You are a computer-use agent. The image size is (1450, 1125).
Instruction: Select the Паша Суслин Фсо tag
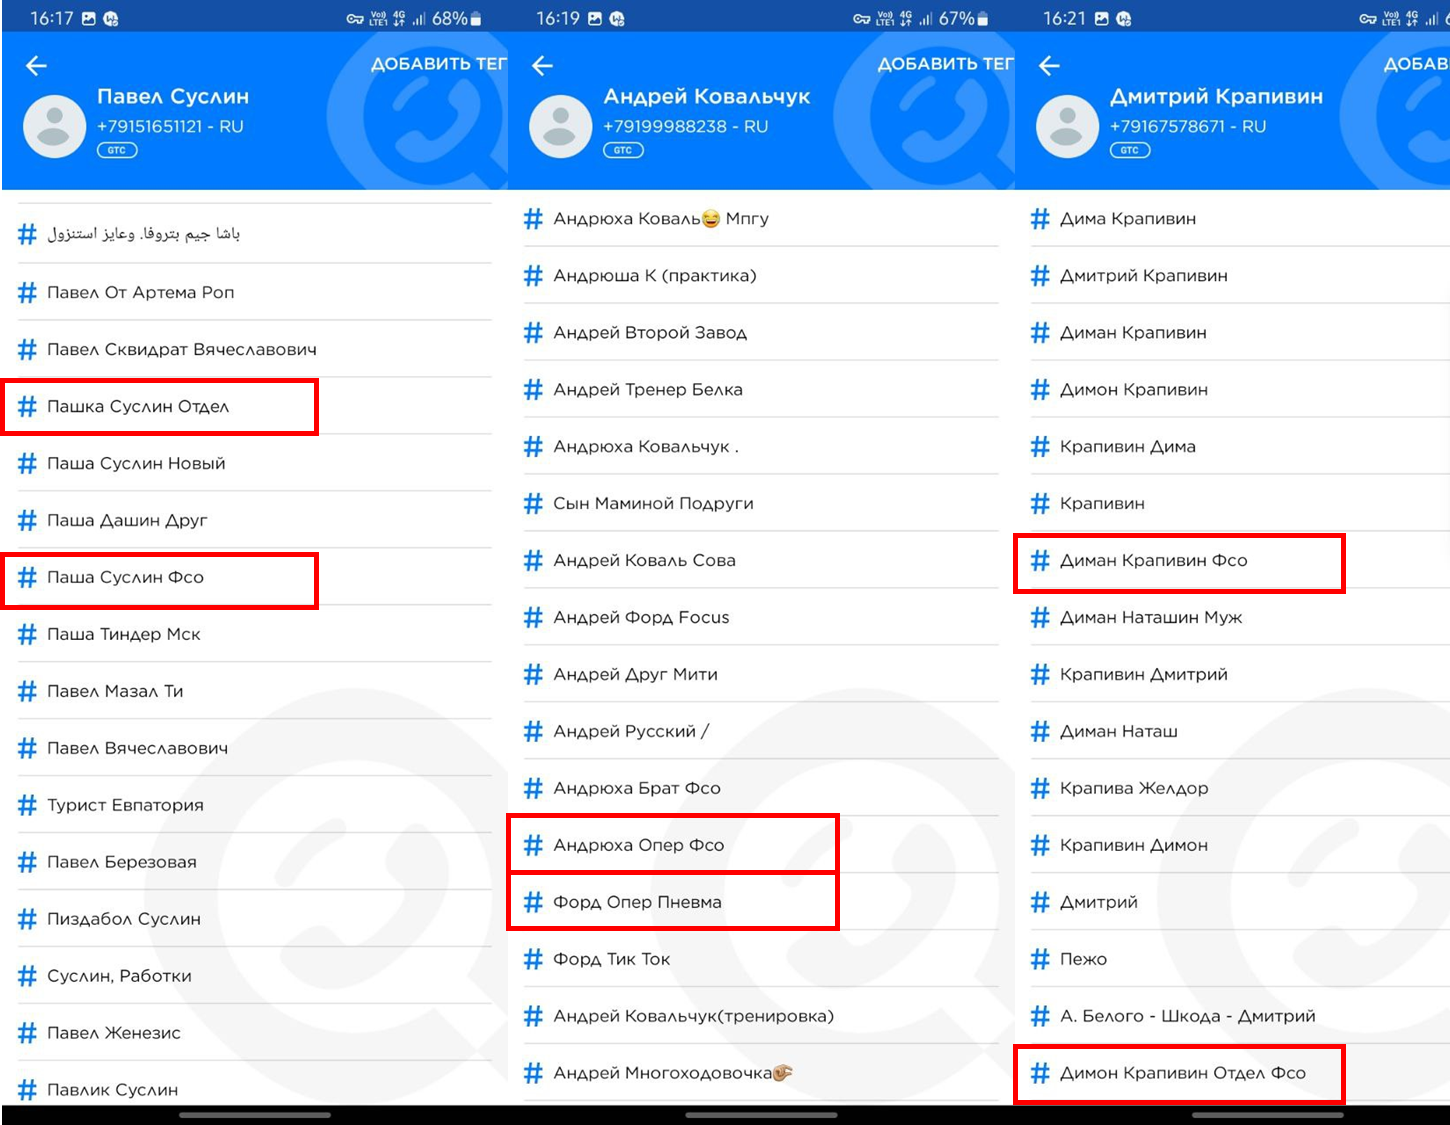click(125, 578)
